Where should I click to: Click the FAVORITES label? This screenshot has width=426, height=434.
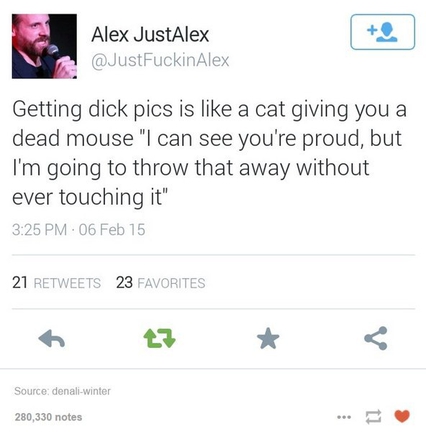point(171,283)
